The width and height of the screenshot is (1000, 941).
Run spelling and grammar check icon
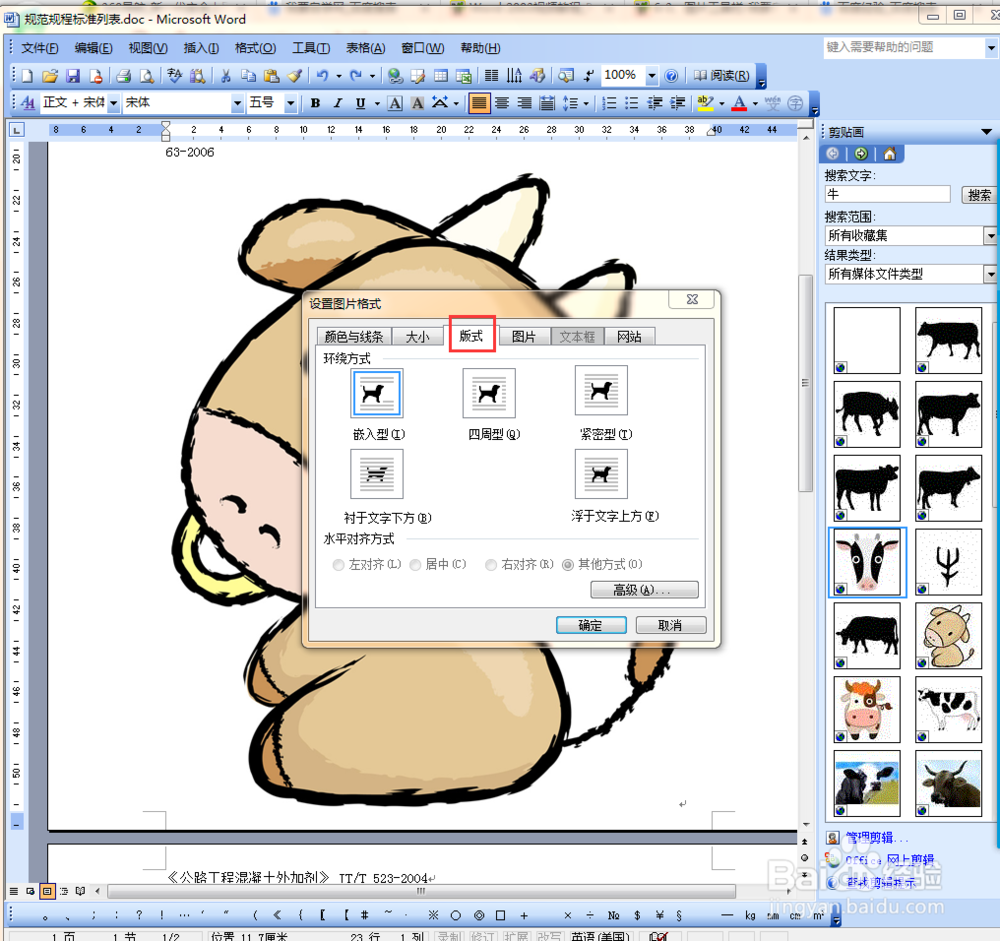tap(174, 76)
